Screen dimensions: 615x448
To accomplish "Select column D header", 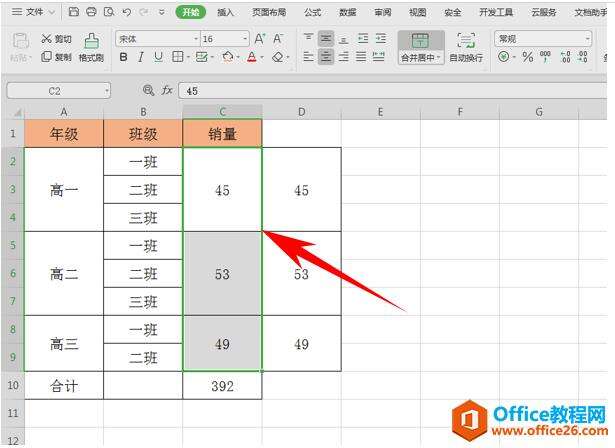I will pos(301,112).
